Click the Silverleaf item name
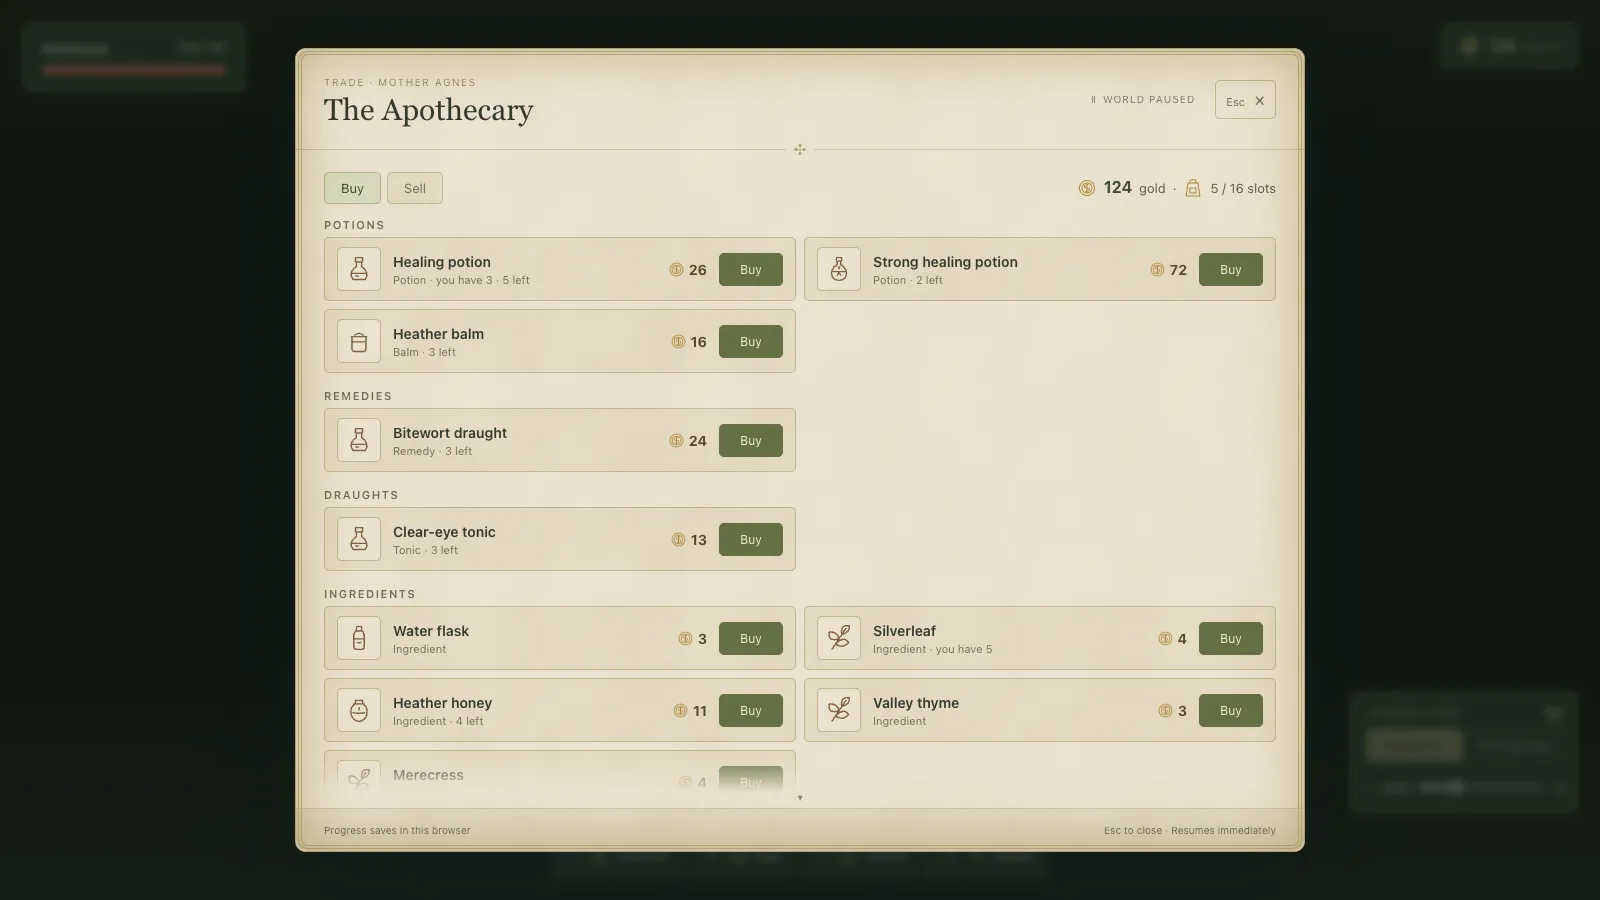This screenshot has width=1600, height=900. pos(904,631)
